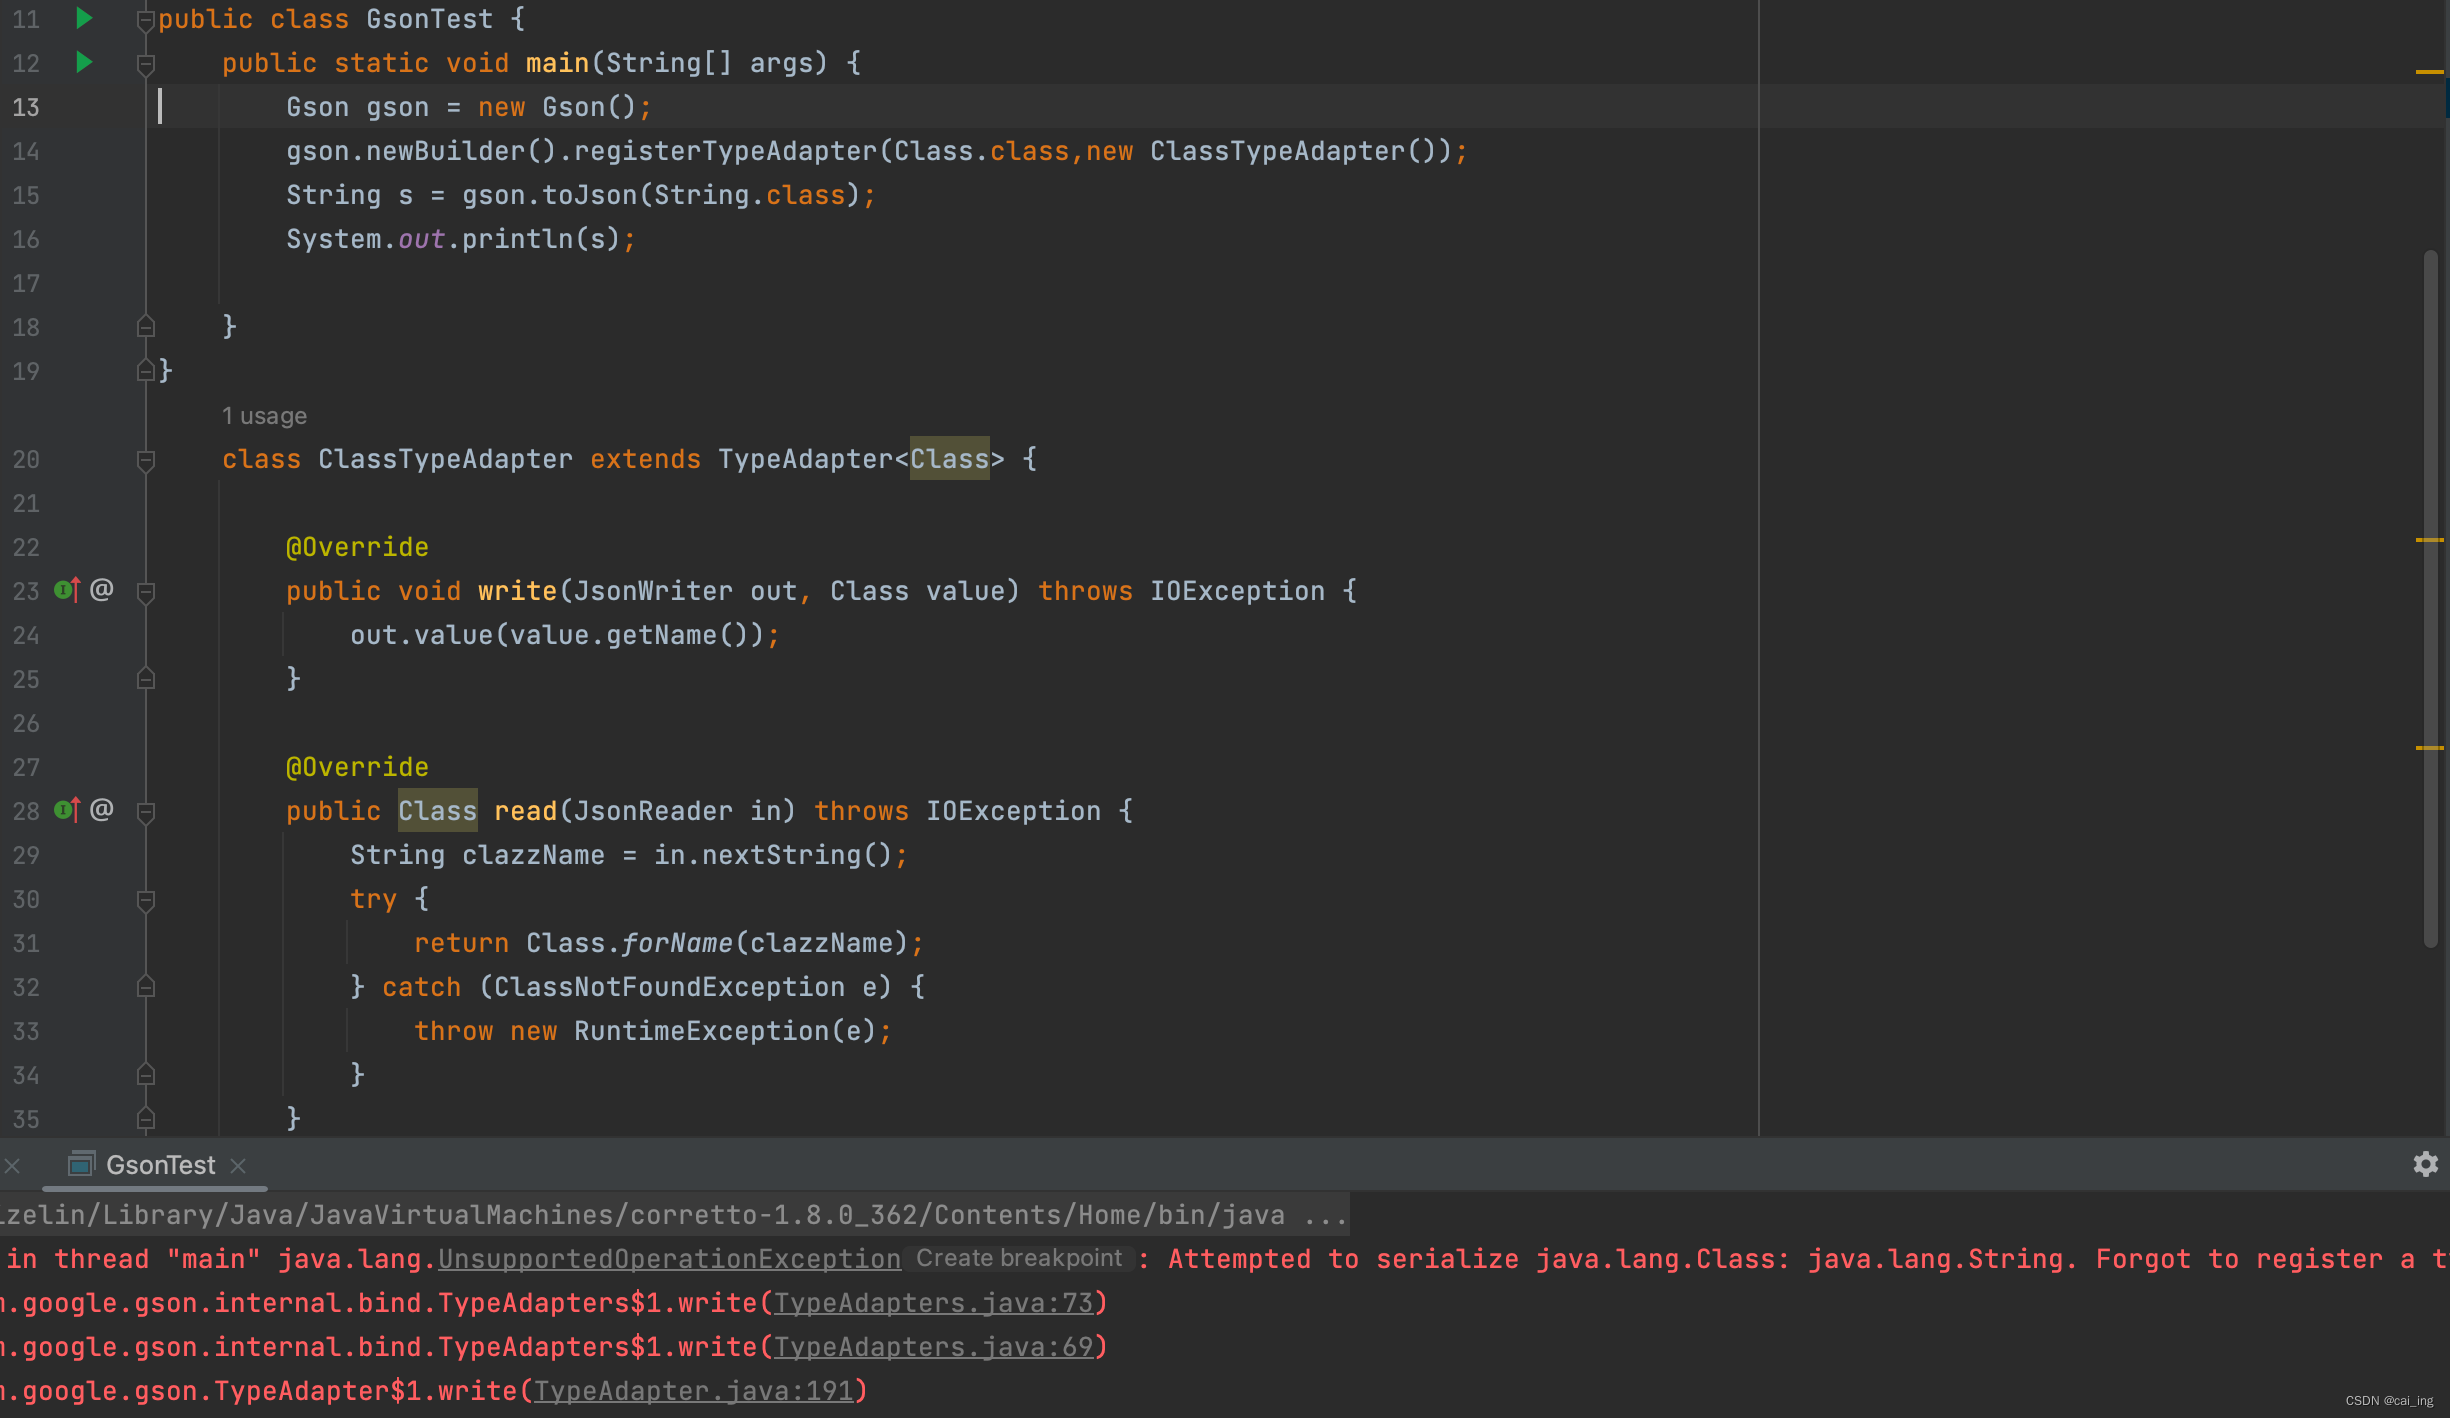Click override marker icon beside line 28
The image size is (2450, 1418).
67,810
